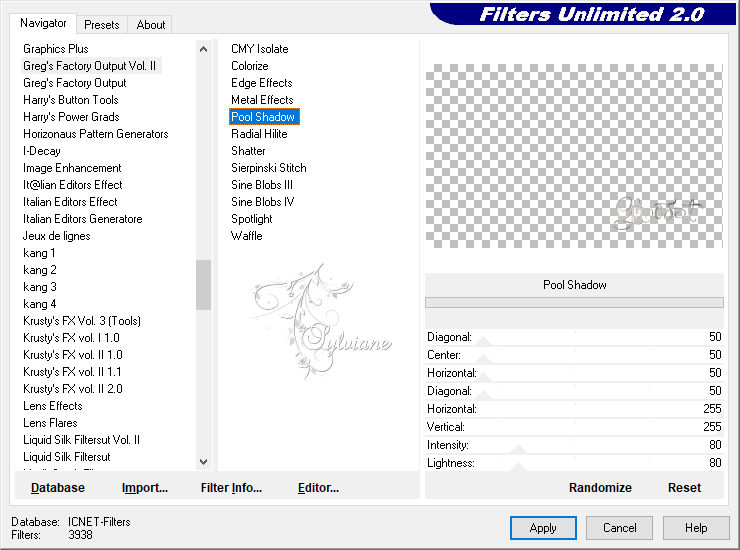Select Harry's Button Tools

point(71,100)
